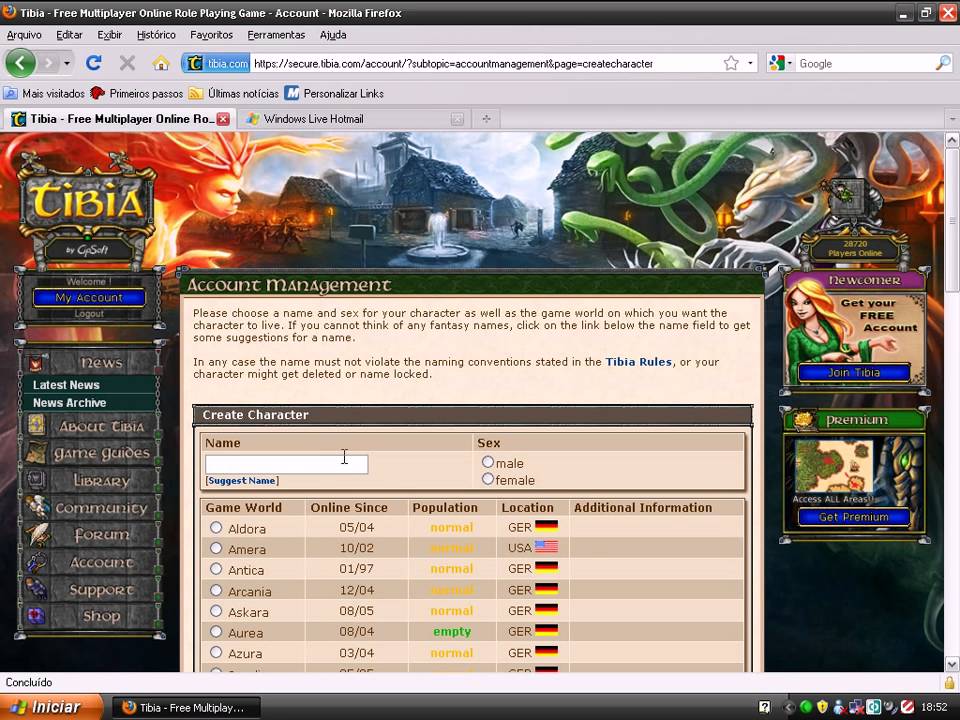This screenshot has height=720, width=960.
Task: Expand the address bar URL dropdown
Action: pyautogui.click(x=750, y=63)
